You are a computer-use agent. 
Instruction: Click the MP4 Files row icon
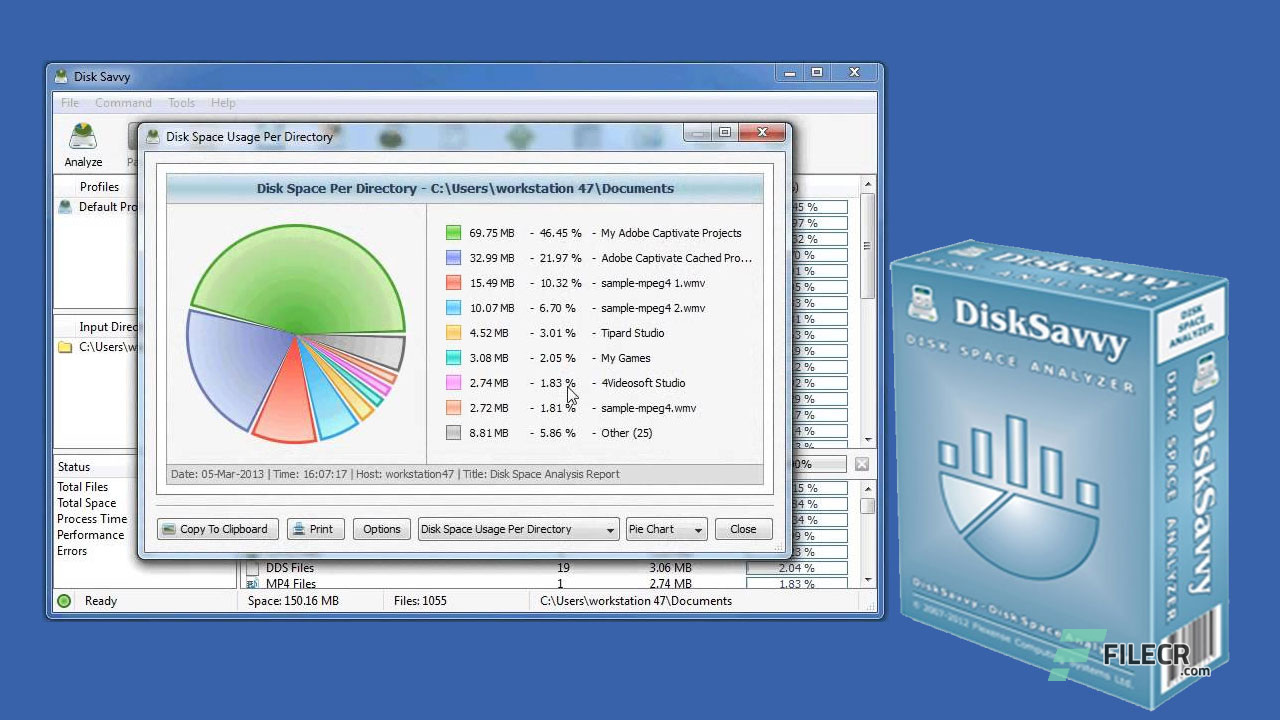tap(252, 584)
